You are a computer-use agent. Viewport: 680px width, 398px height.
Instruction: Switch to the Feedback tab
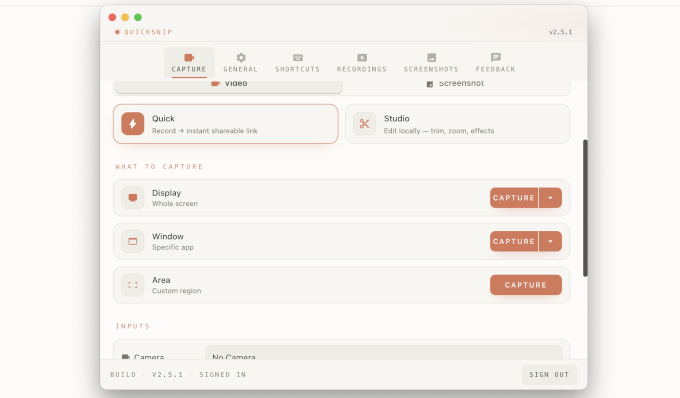pyautogui.click(x=495, y=63)
